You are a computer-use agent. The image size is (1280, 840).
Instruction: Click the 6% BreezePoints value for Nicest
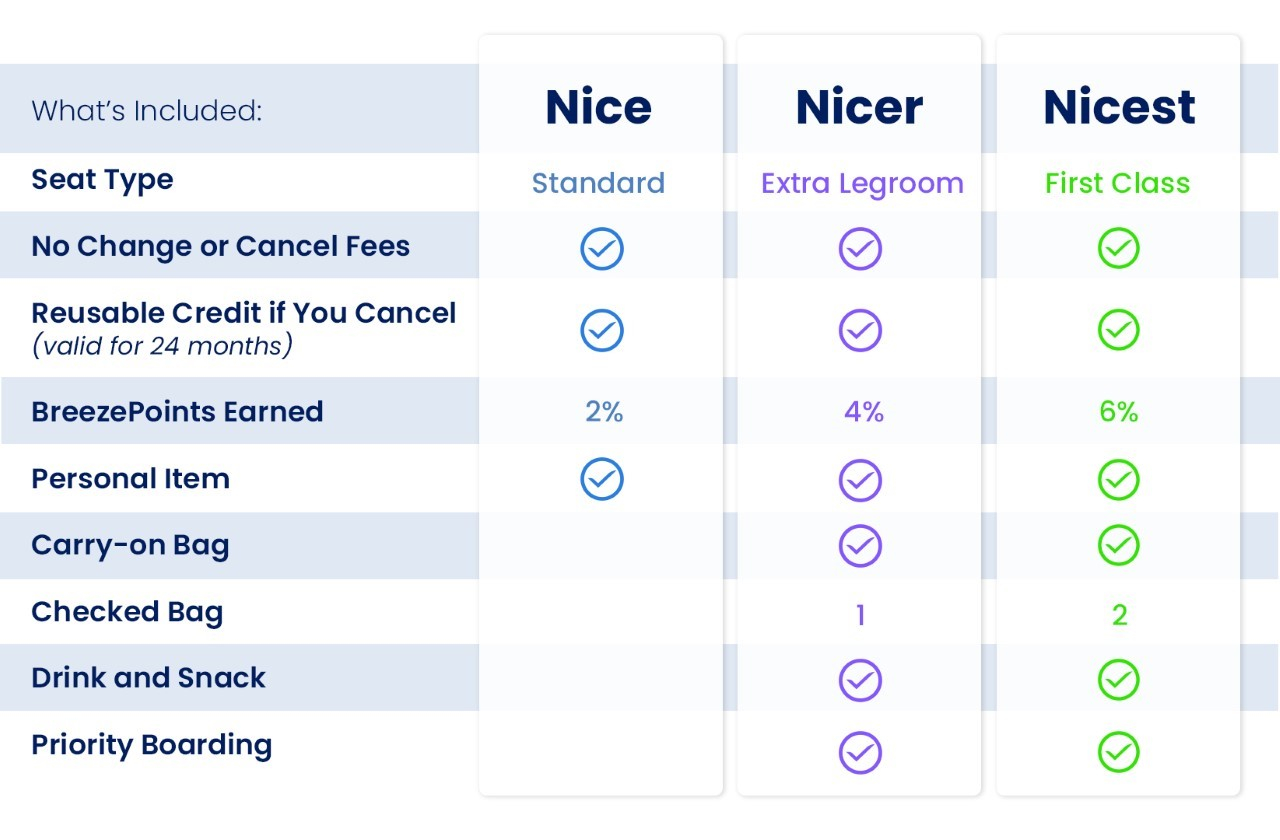click(x=1118, y=412)
